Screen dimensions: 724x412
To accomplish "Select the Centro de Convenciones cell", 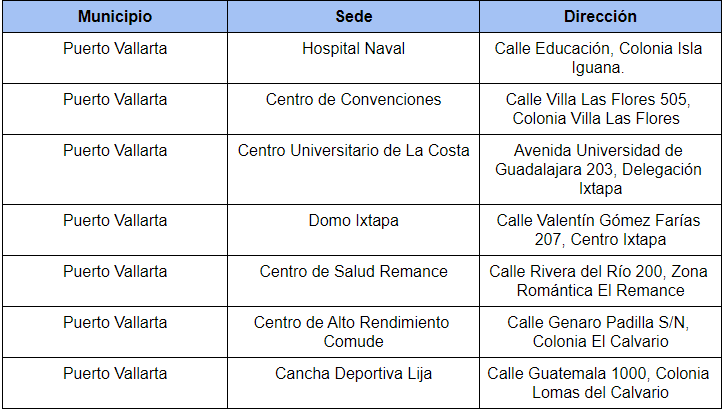I will click(354, 109).
